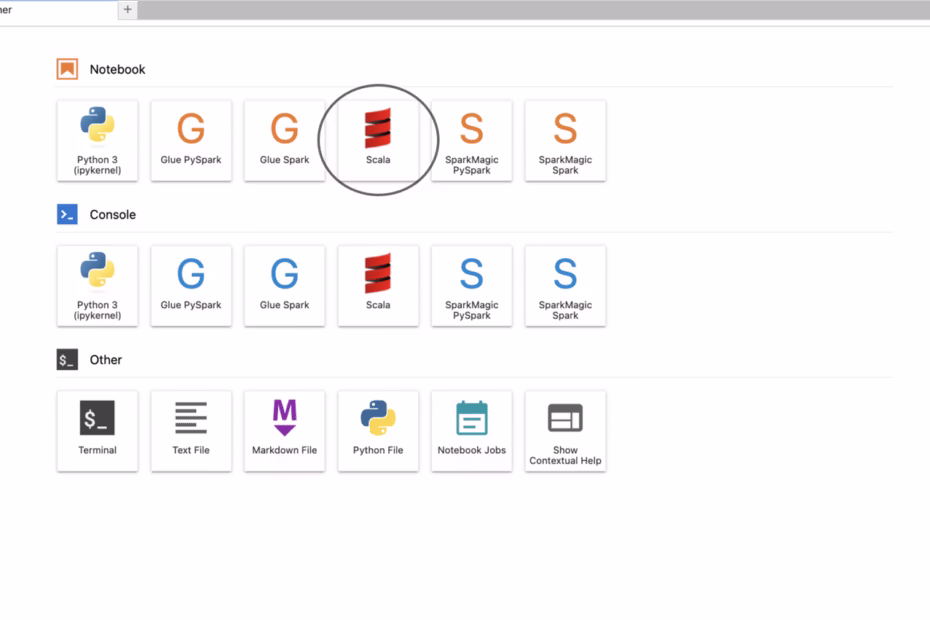
Task: Launch Glue PySpark notebook
Action: [191, 140]
